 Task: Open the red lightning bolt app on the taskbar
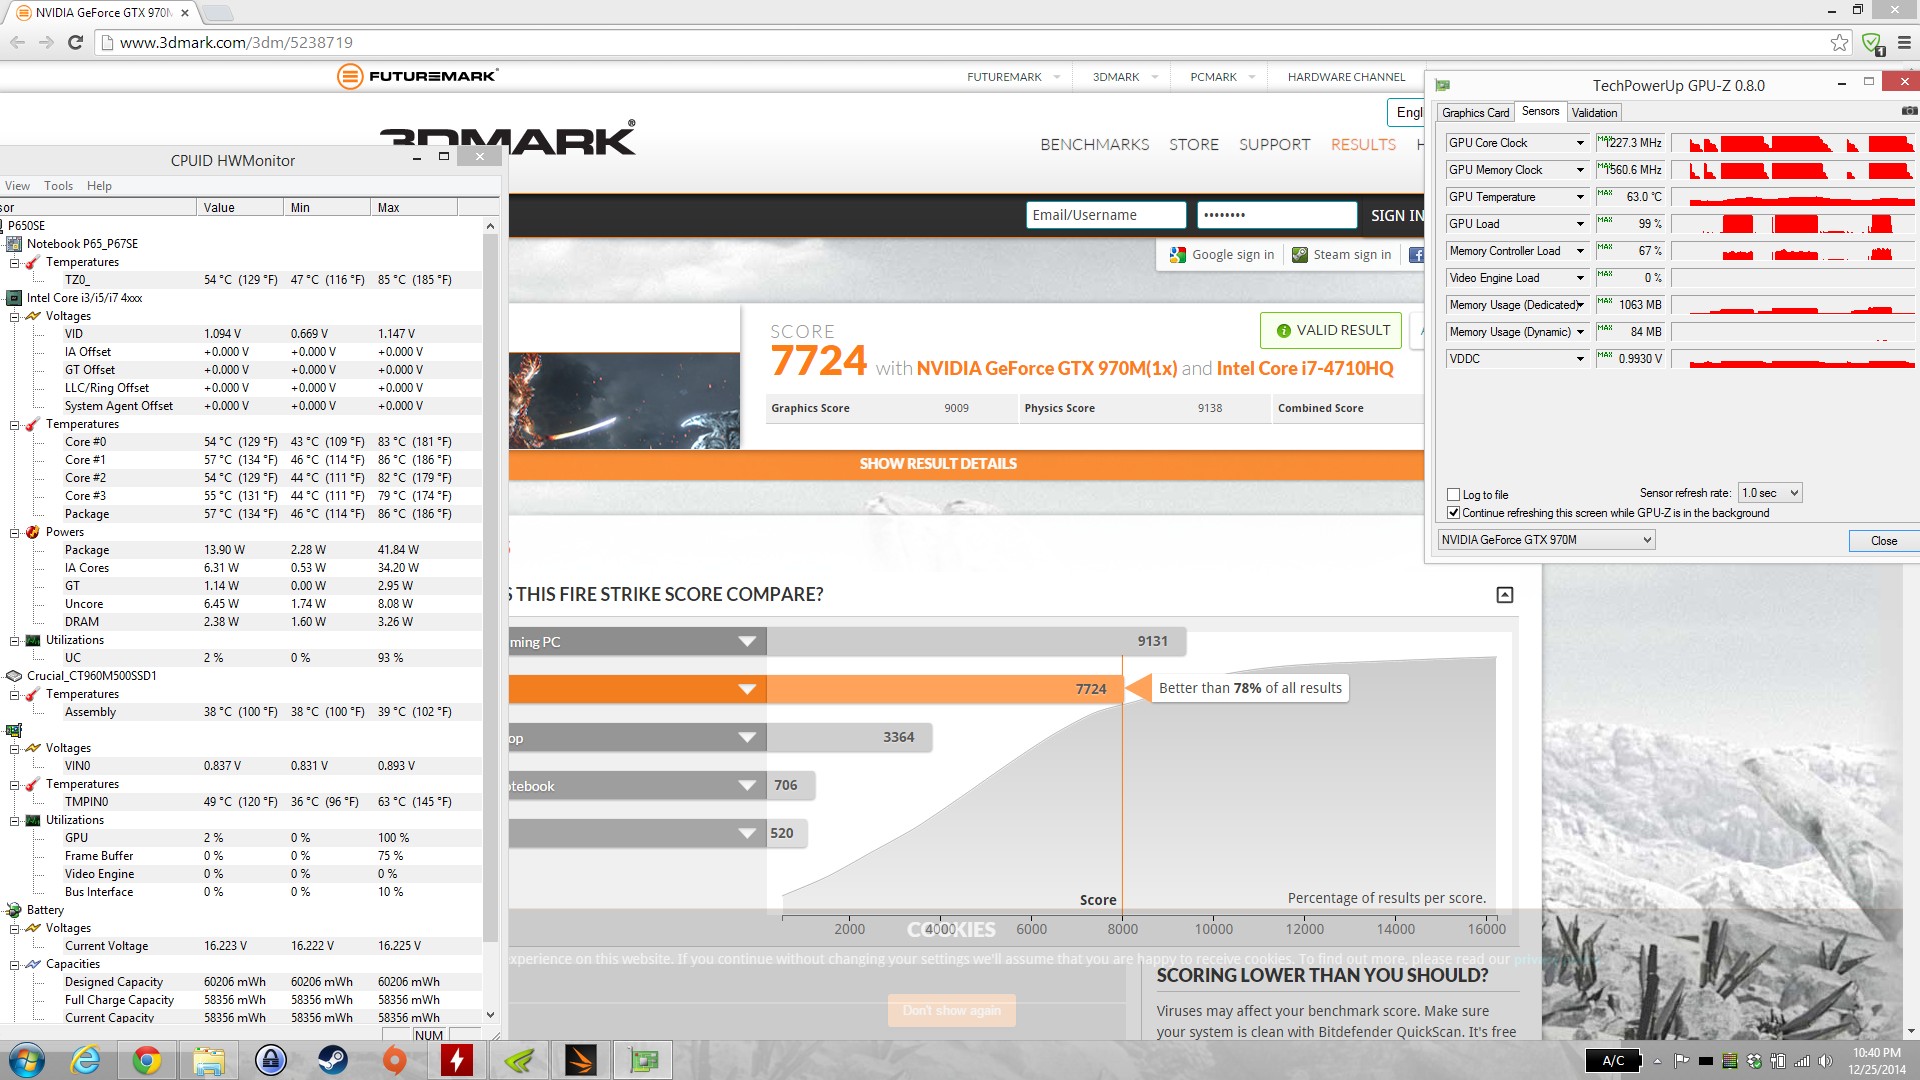coord(457,1060)
